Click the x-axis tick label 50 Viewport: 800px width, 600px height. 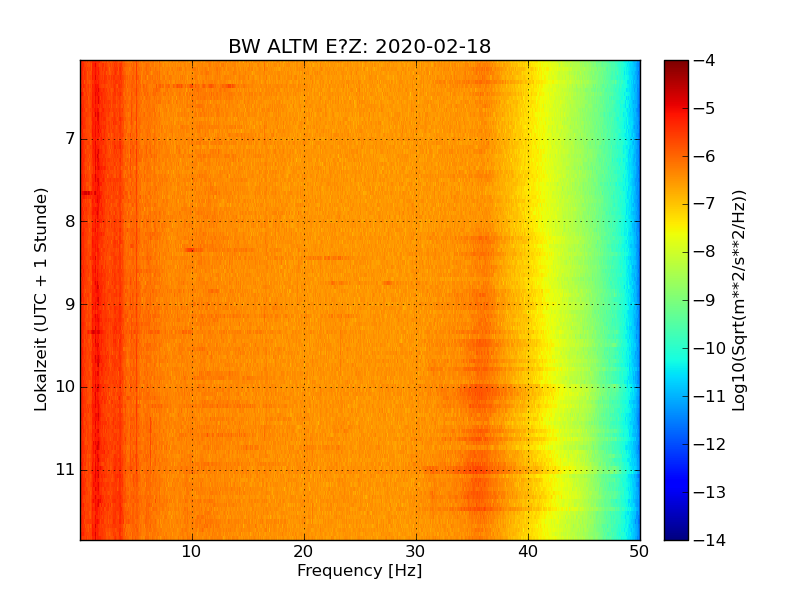639,552
